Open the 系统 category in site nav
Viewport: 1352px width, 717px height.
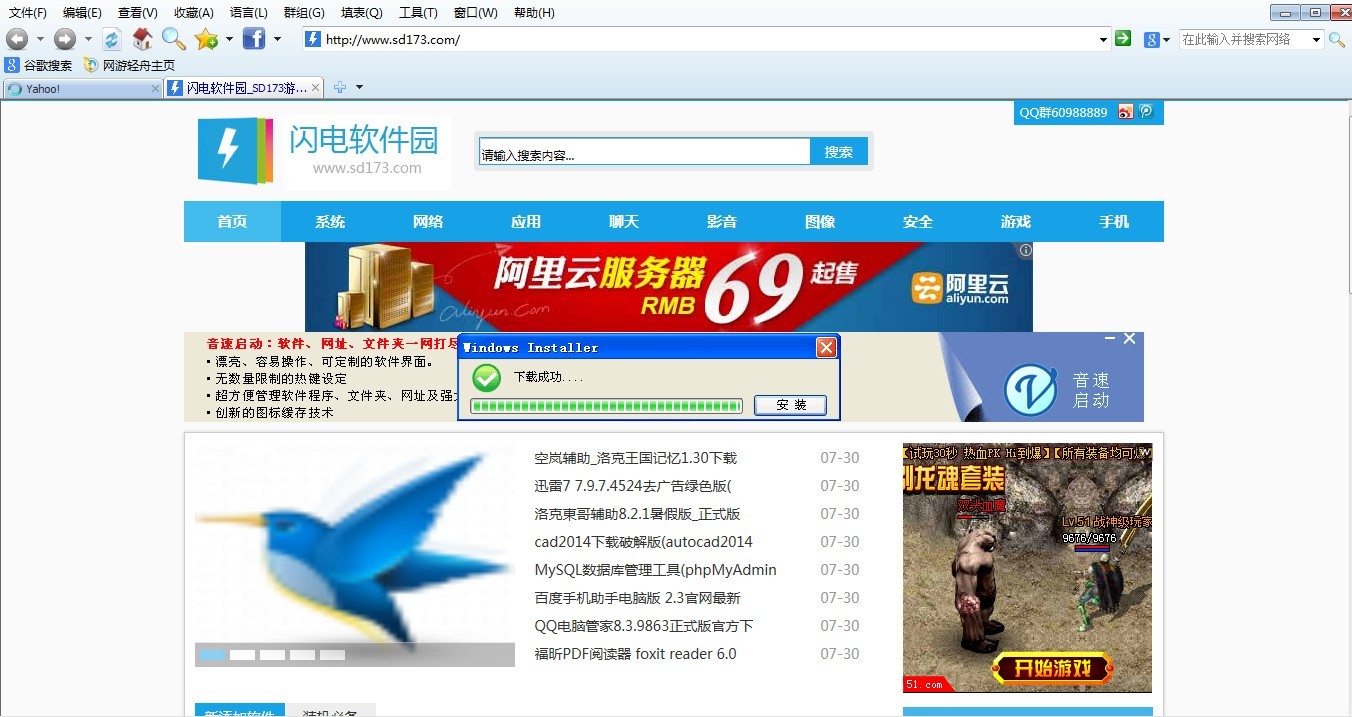point(330,222)
